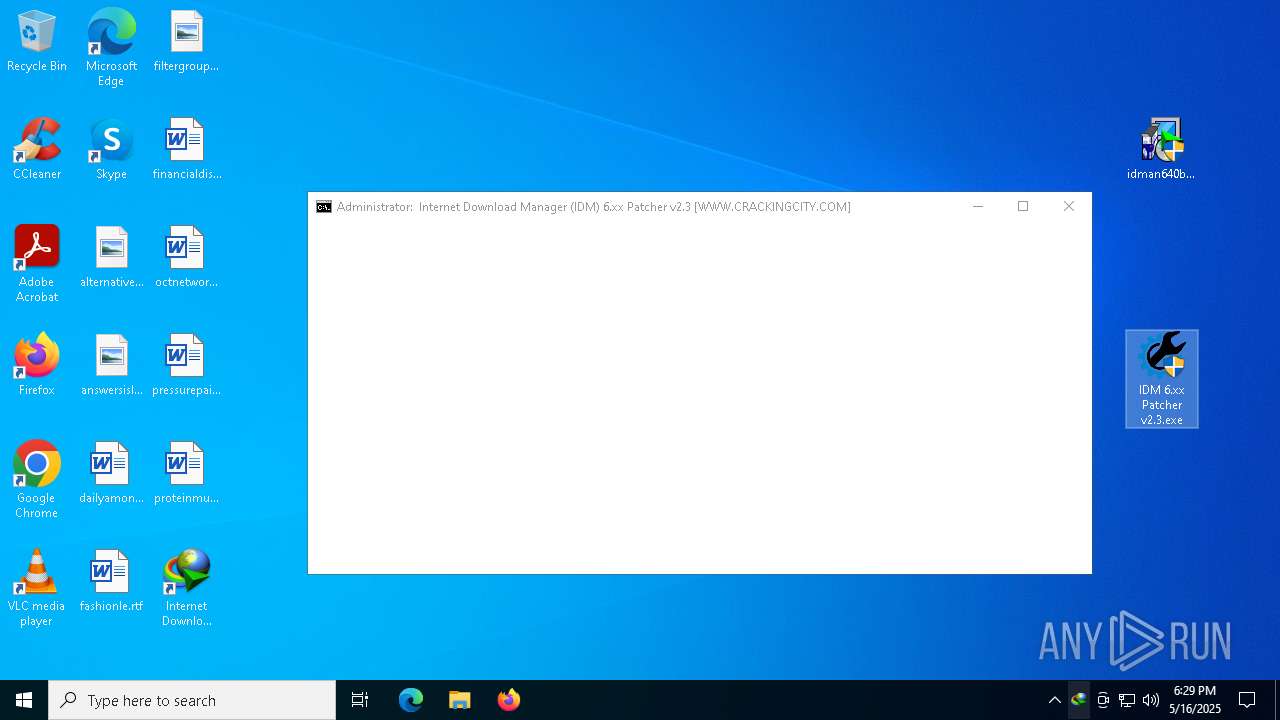Select the Firefox desktop shortcut
Screen dimensions: 1280x720
click(37, 365)
